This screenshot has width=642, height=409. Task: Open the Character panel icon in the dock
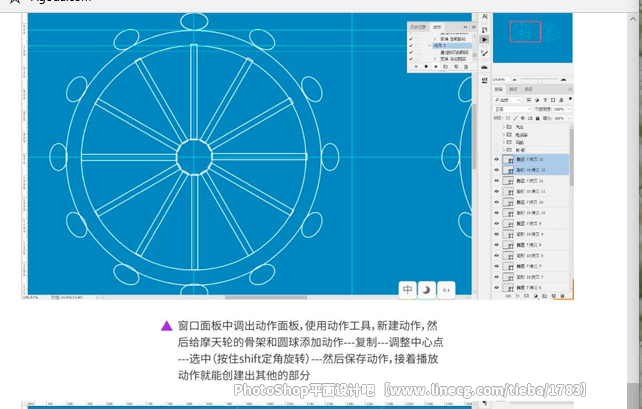tap(484, 17)
